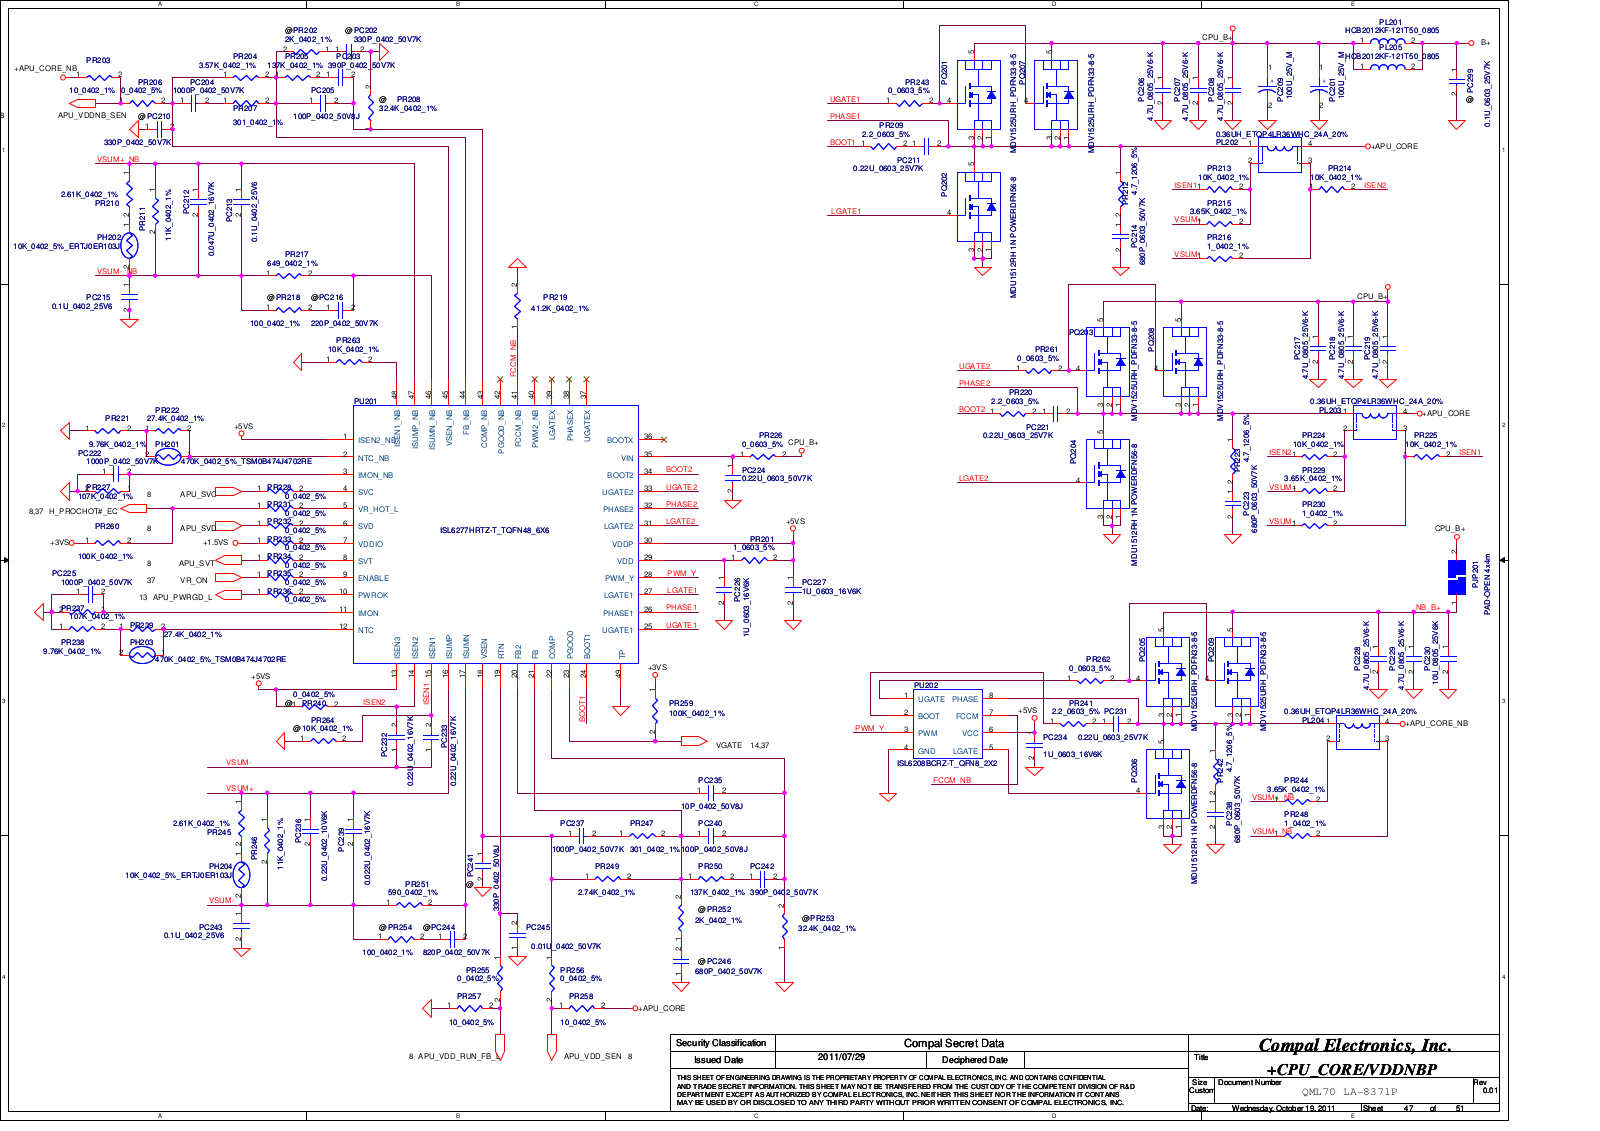
Task: Select the '+CPU_CORE/VDDNBP' sheet title
Action: (x=1351, y=1069)
